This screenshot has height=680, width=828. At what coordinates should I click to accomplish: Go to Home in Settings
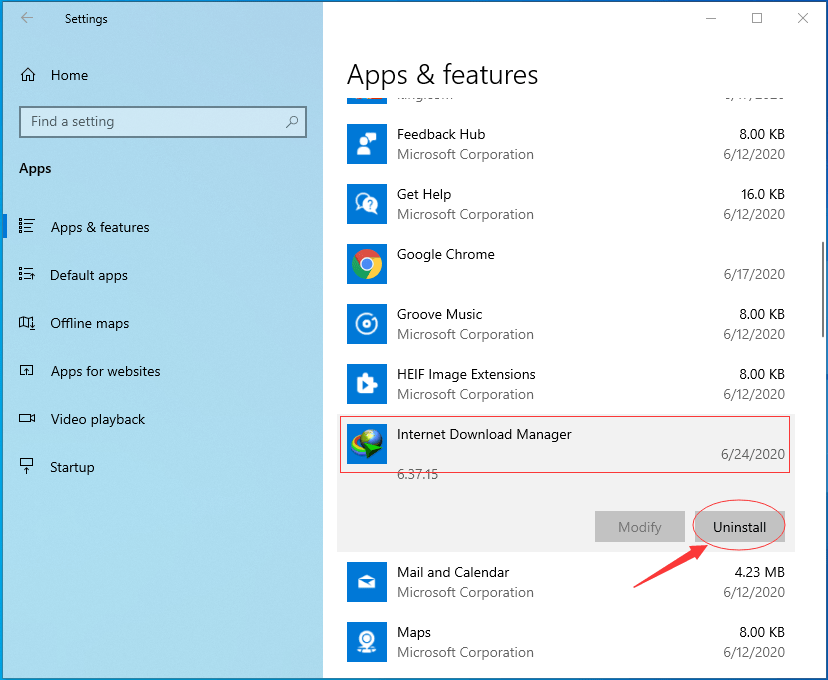[69, 75]
